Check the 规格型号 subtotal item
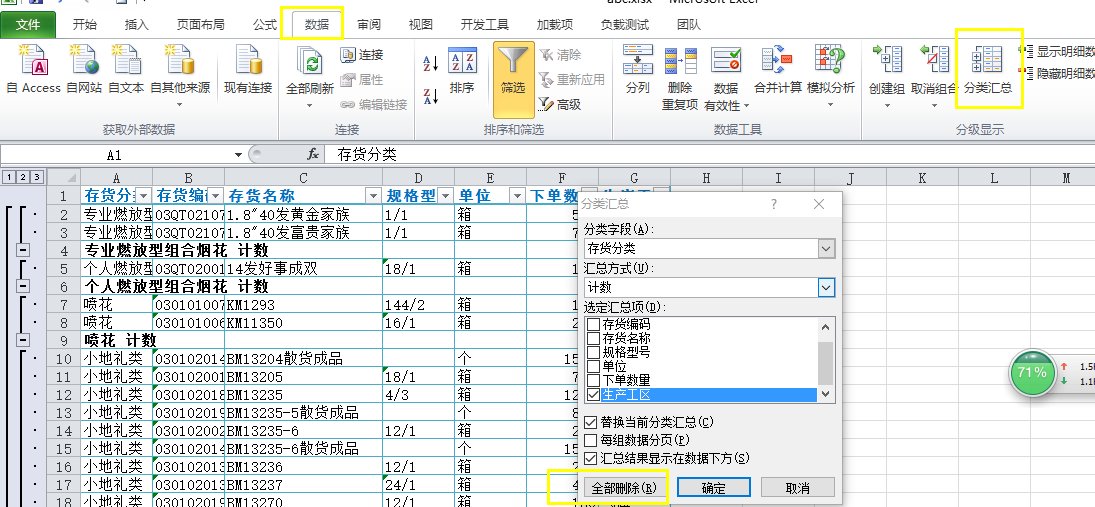1095x507 pixels. pos(594,353)
